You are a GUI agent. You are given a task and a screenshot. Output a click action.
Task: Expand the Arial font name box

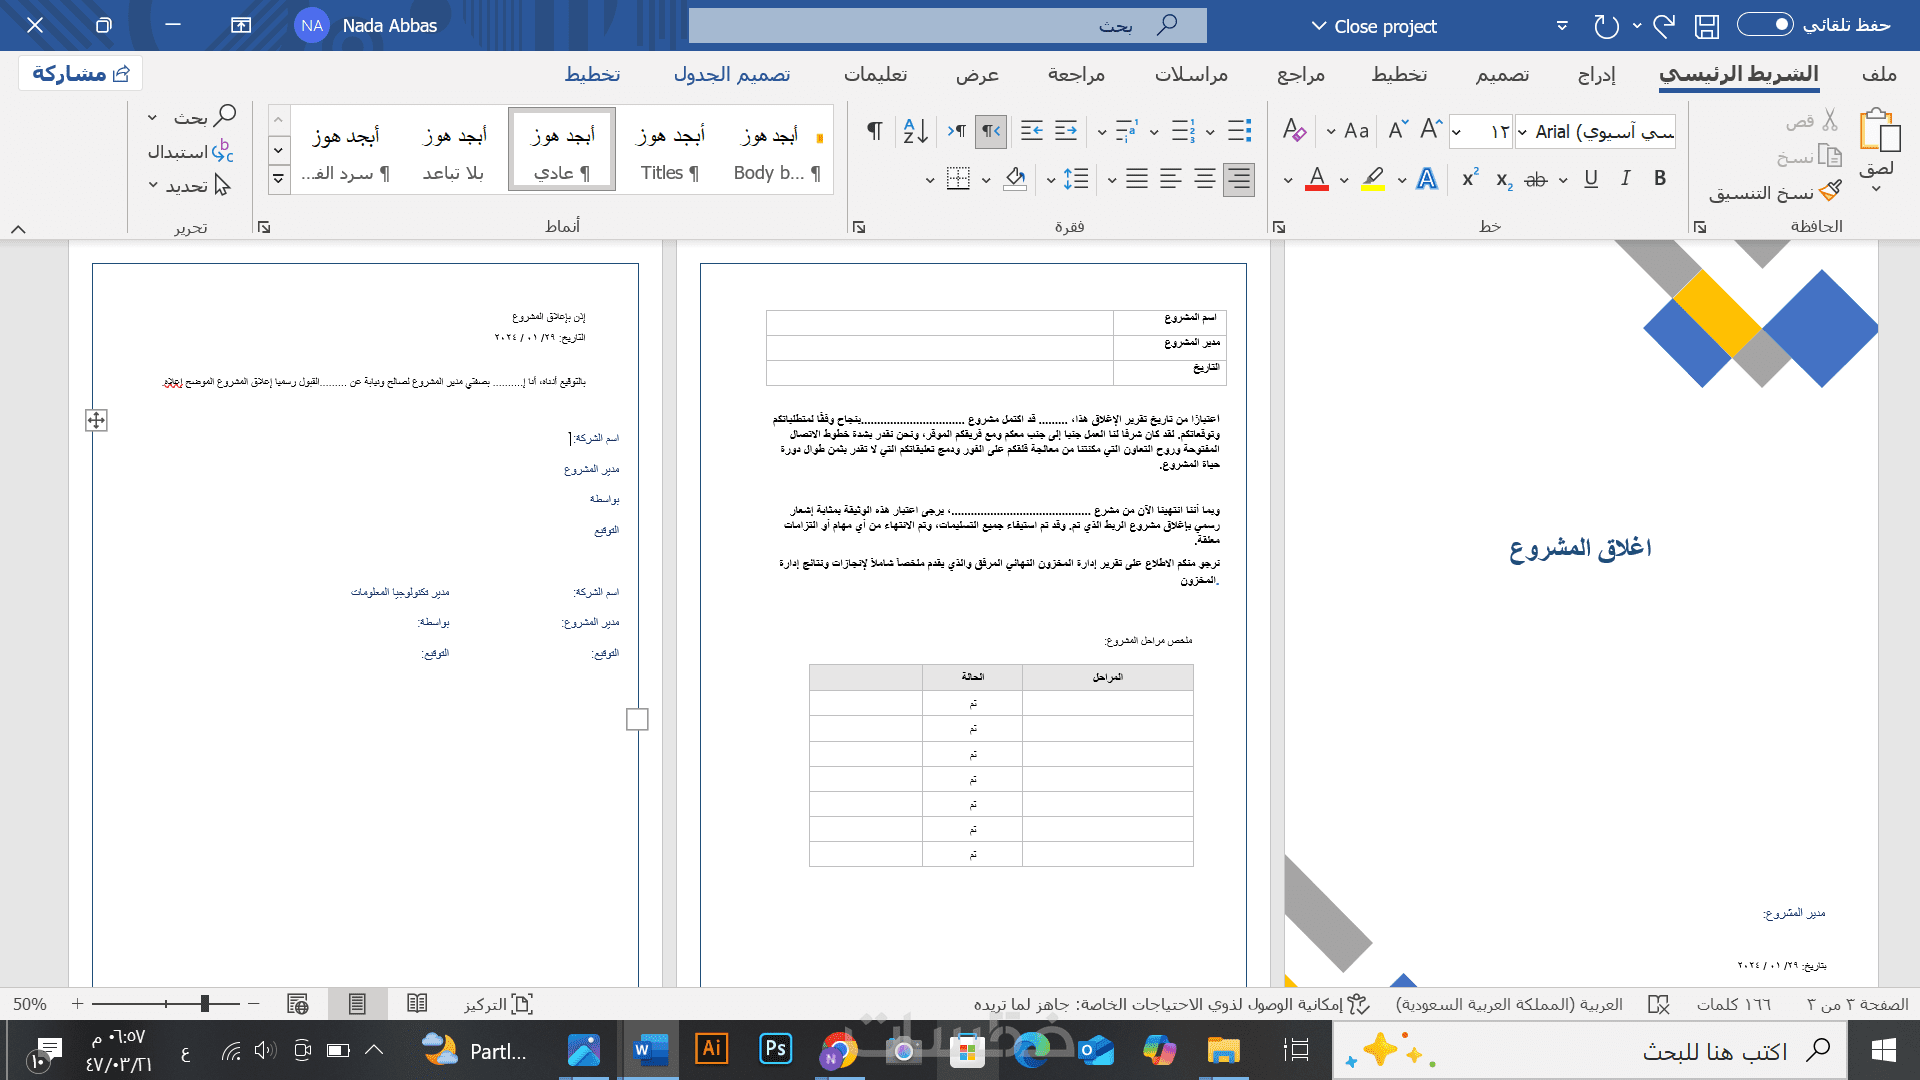(1522, 132)
